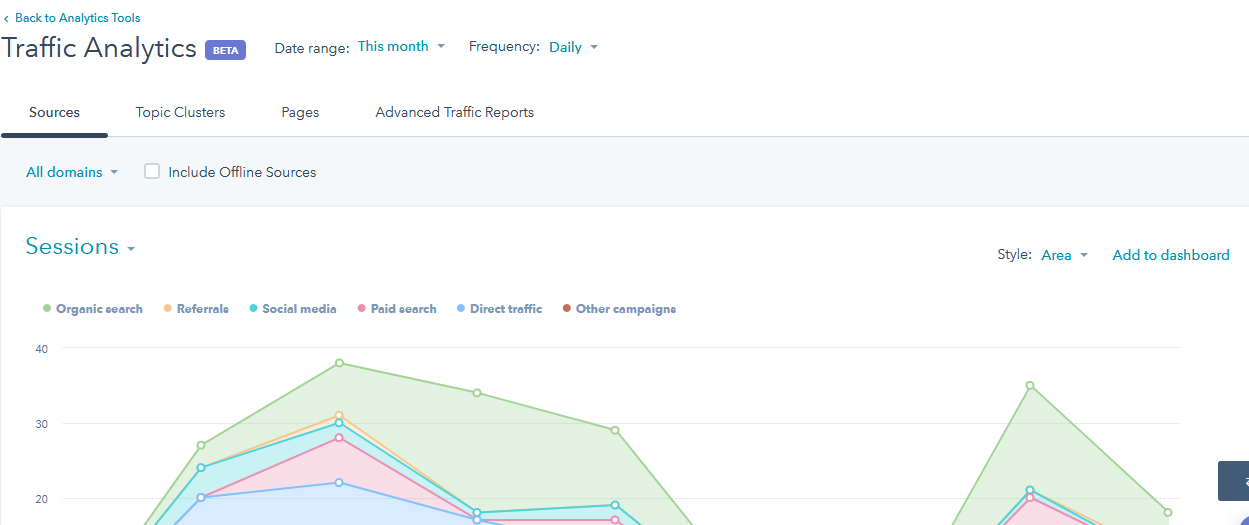Click the BETA badge next to title

click(x=225, y=50)
